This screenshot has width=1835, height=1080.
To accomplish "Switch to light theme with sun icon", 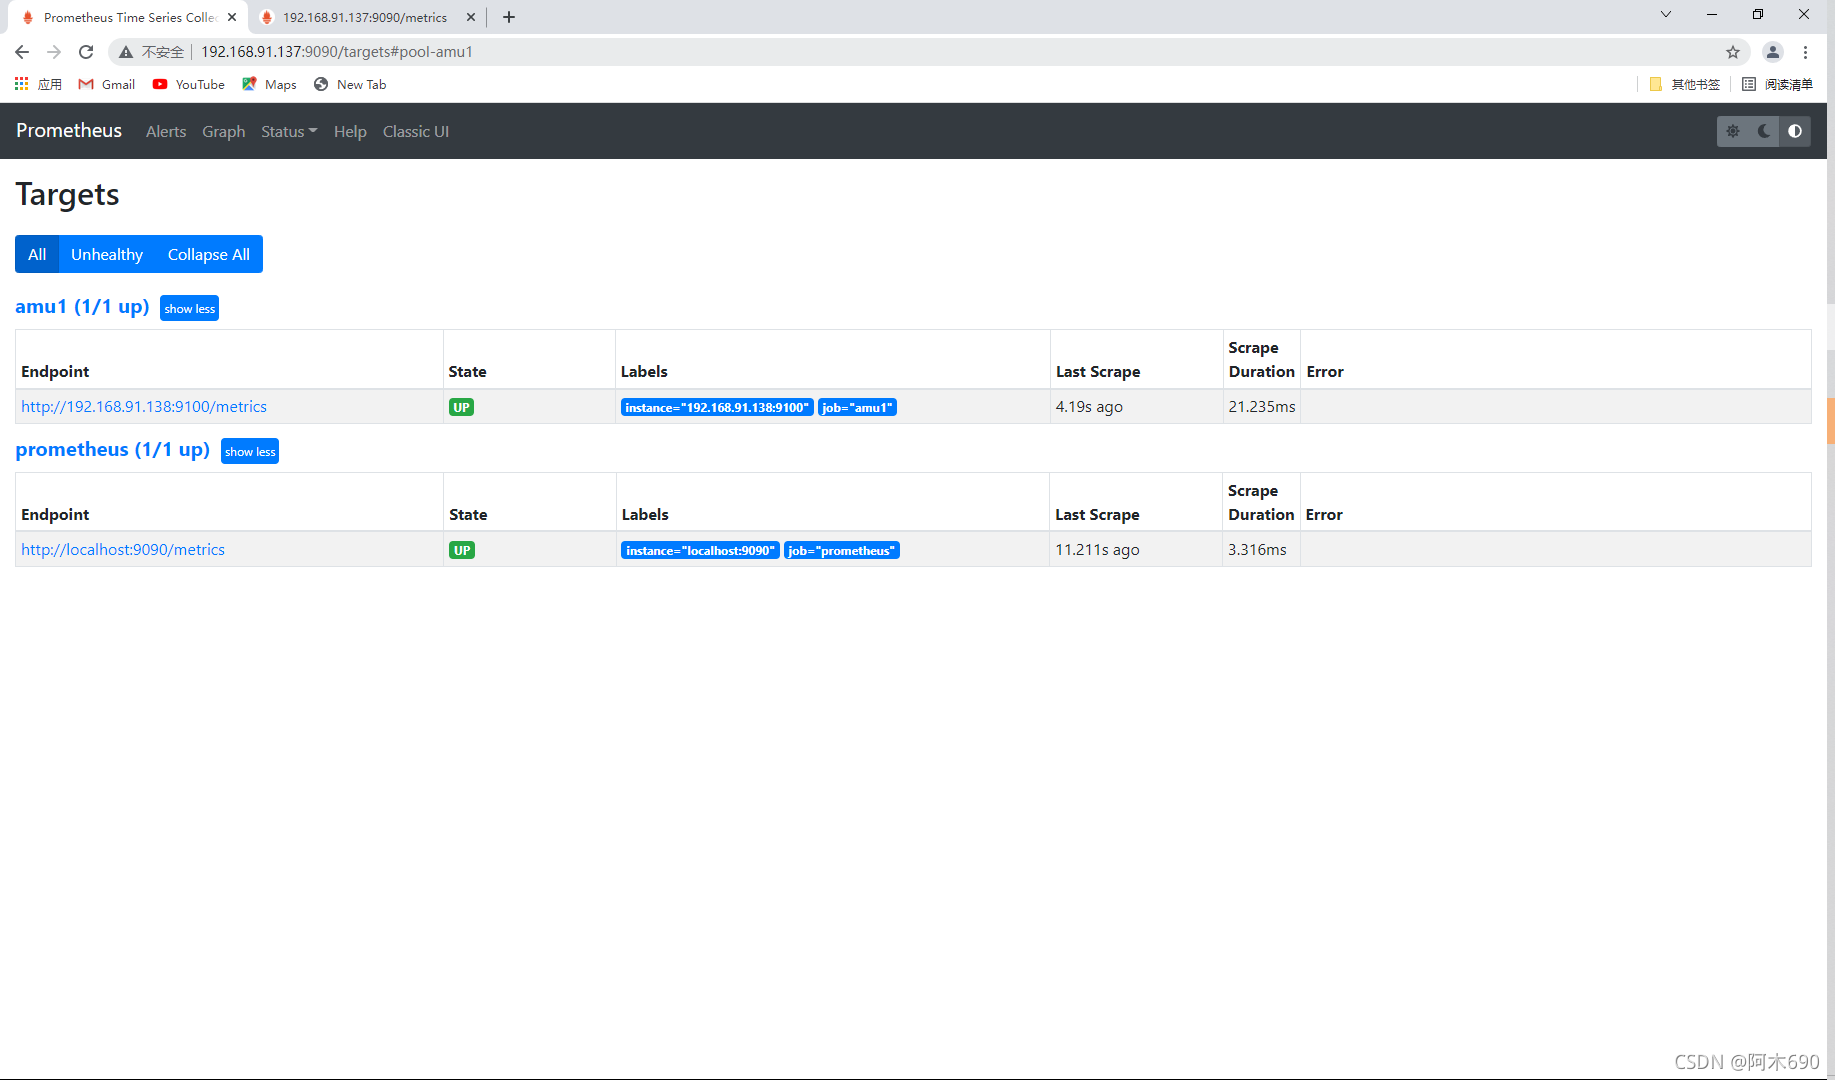I will pyautogui.click(x=1733, y=131).
